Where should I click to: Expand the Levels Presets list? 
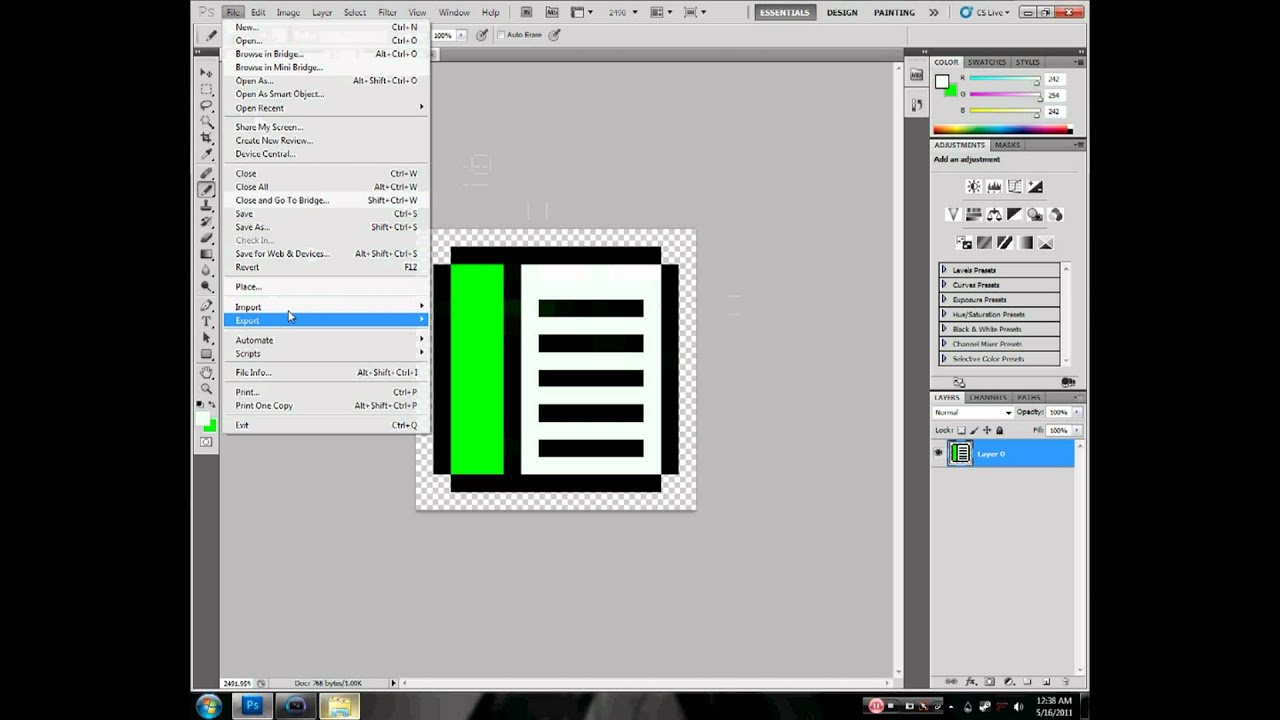point(944,270)
